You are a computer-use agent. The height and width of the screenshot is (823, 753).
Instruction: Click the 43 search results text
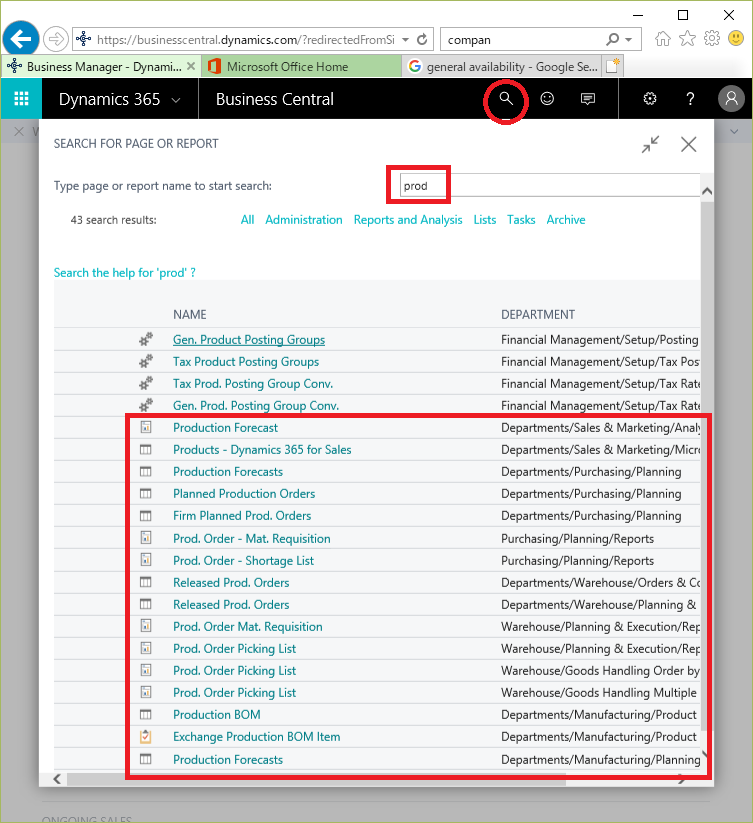[113, 220]
